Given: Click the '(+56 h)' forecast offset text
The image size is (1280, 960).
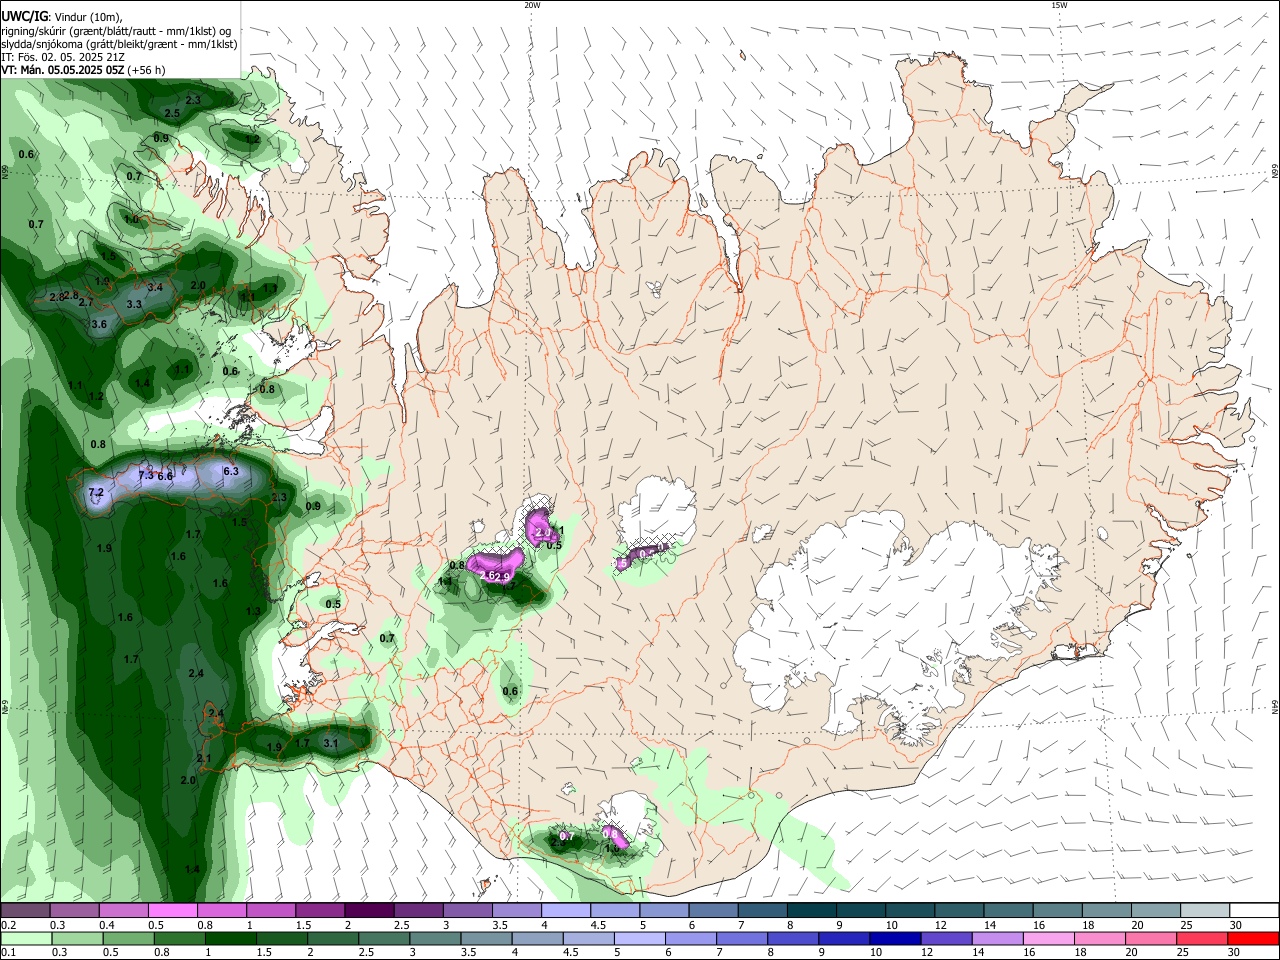Looking at the screenshot, I should tap(147, 70).
